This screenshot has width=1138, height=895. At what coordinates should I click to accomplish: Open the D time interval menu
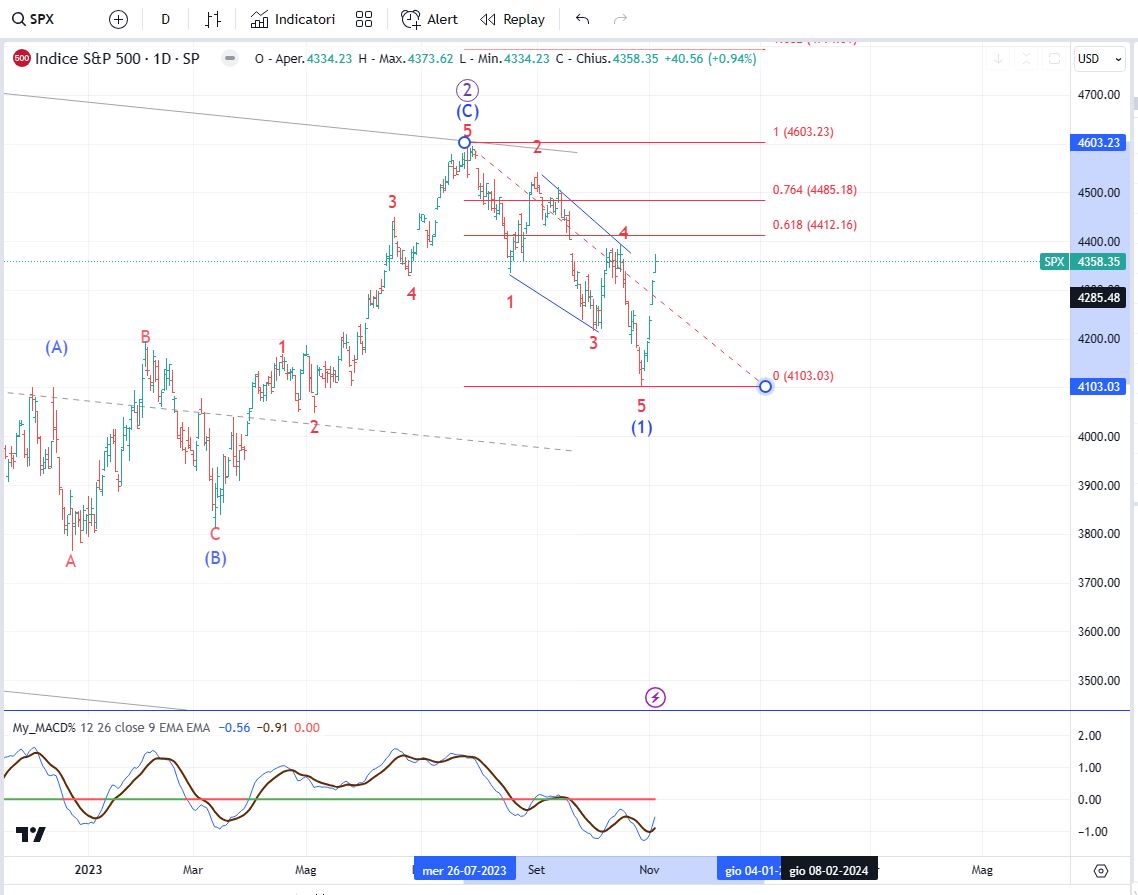[165, 20]
